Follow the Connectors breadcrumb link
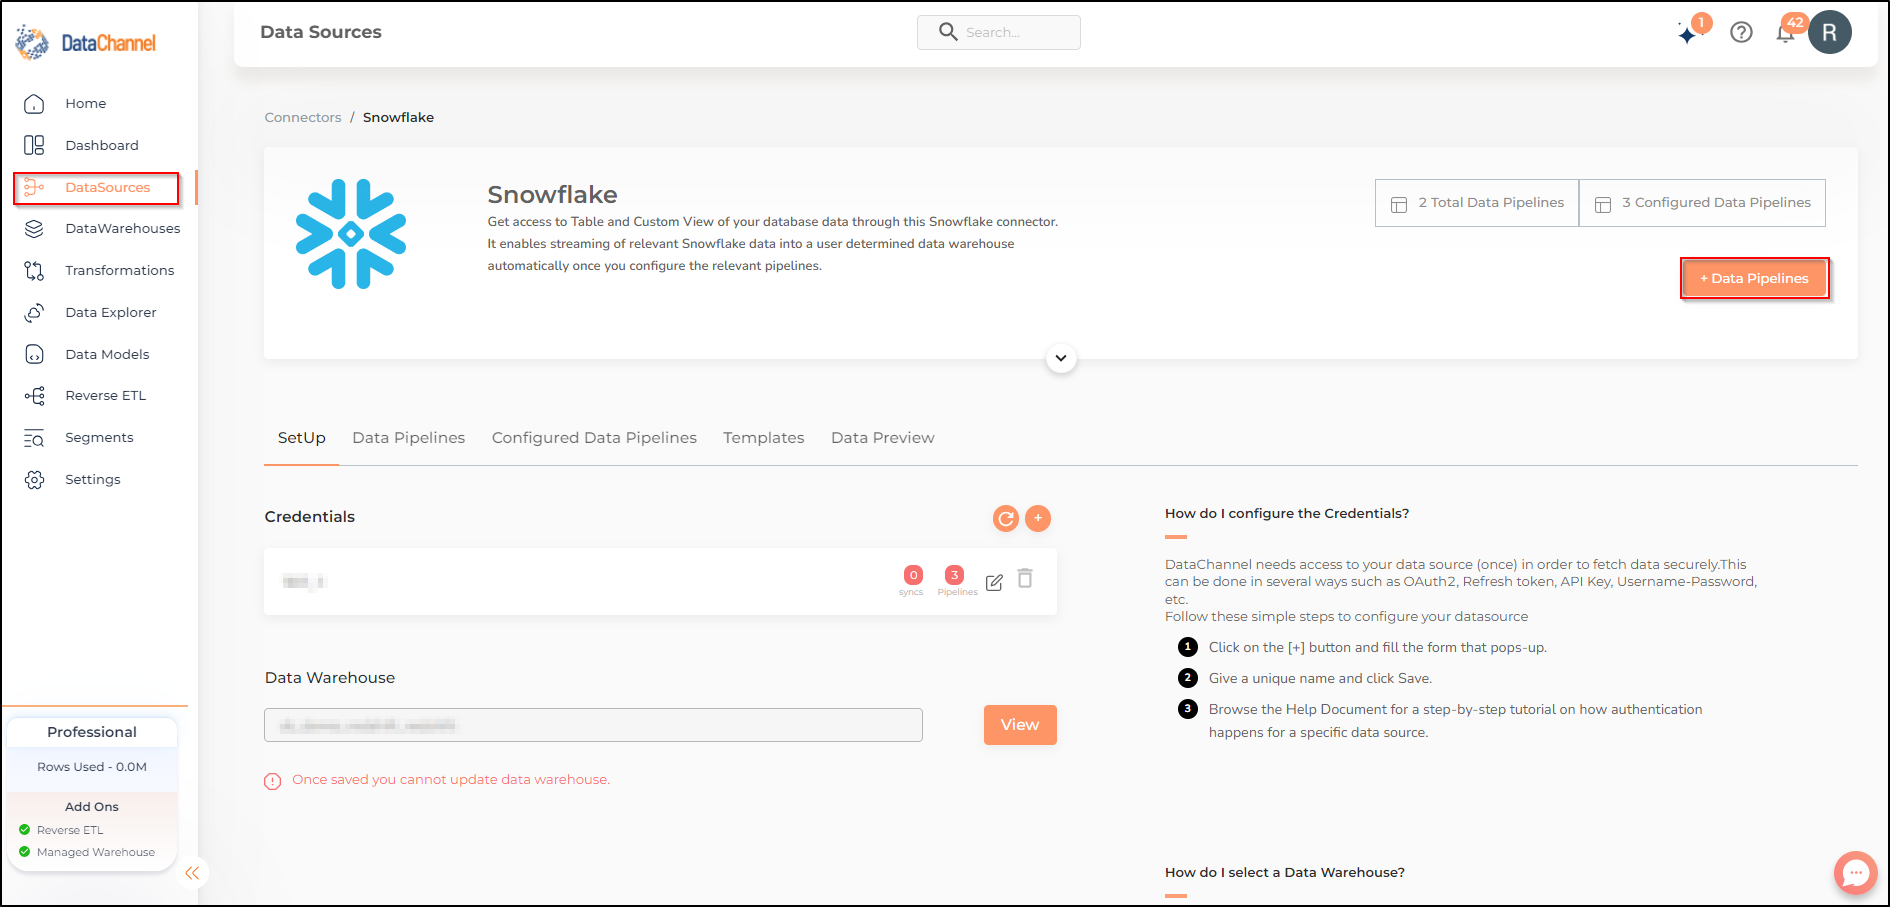 click(303, 118)
